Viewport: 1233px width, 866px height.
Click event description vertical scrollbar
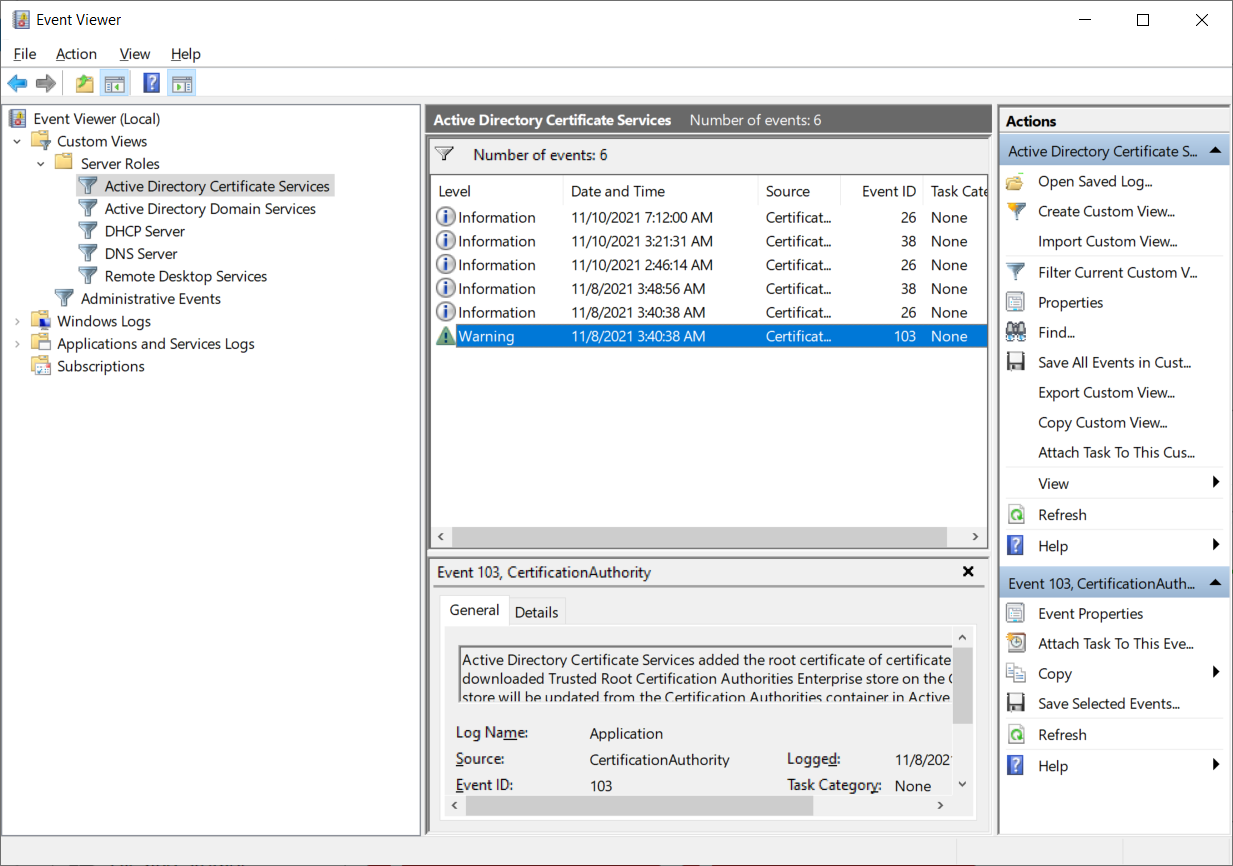(962, 685)
